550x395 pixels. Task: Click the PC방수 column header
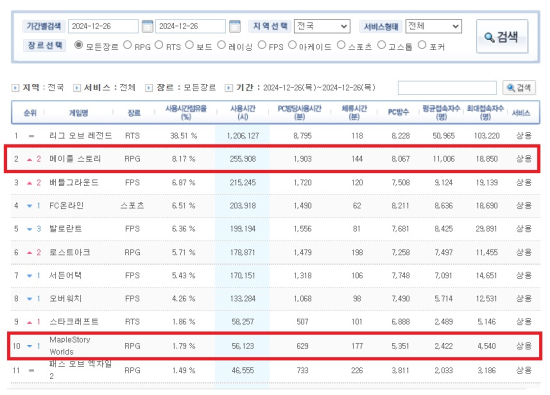click(x=398, y=112)
